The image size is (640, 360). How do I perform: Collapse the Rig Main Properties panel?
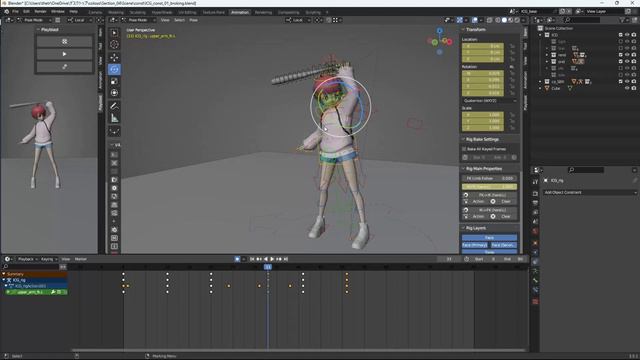tap(463, 169)
